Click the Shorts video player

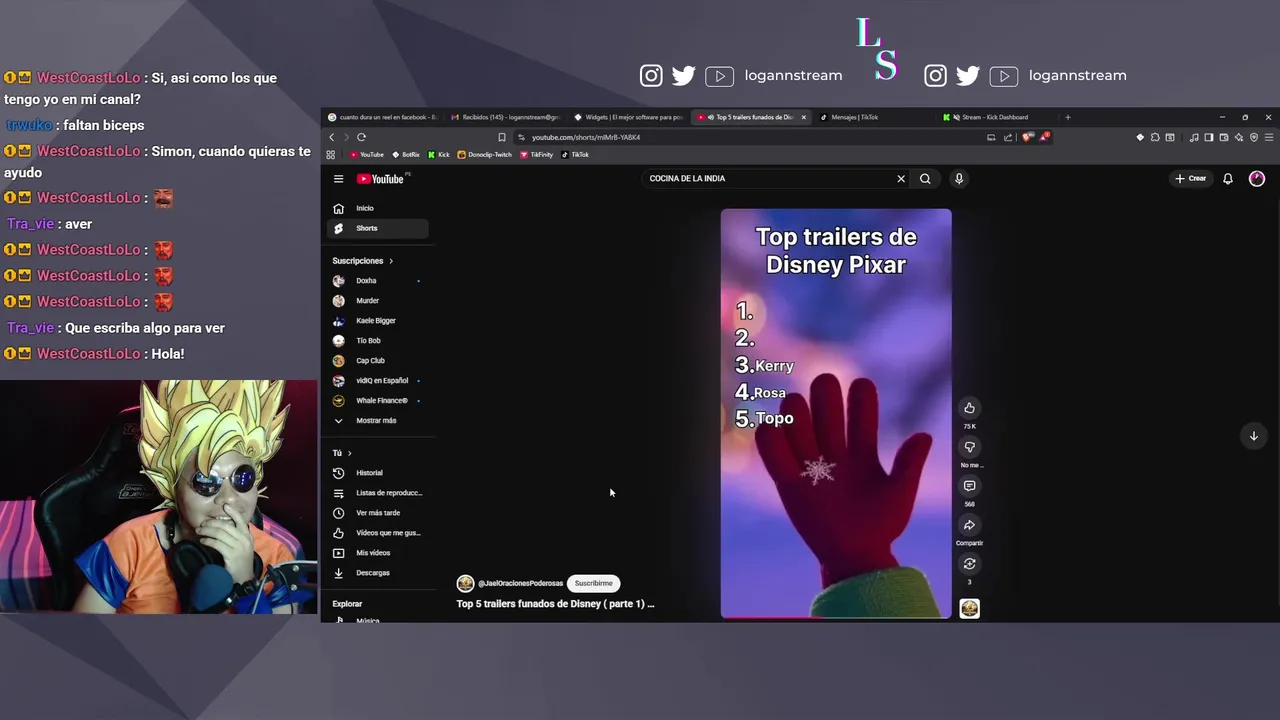click(x=836, y=413)
